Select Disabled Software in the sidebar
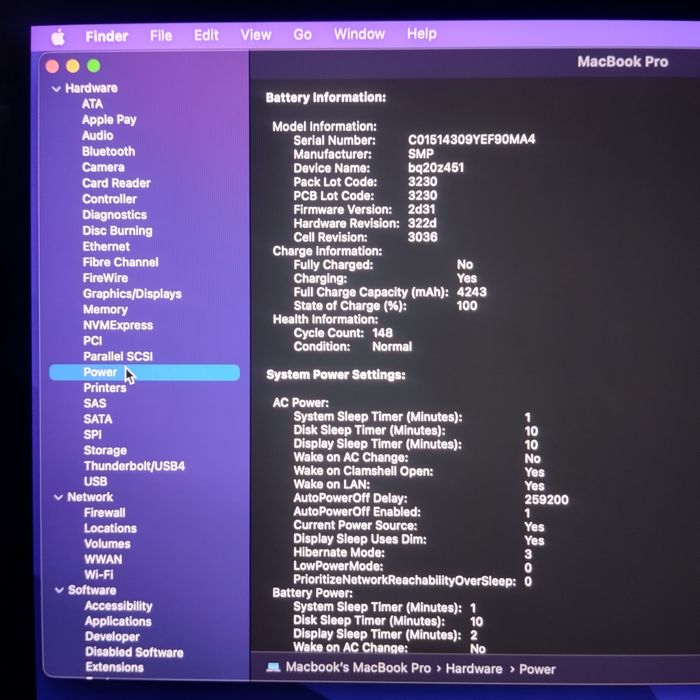This screenshot has width=700, height=700. pos(134,652)
